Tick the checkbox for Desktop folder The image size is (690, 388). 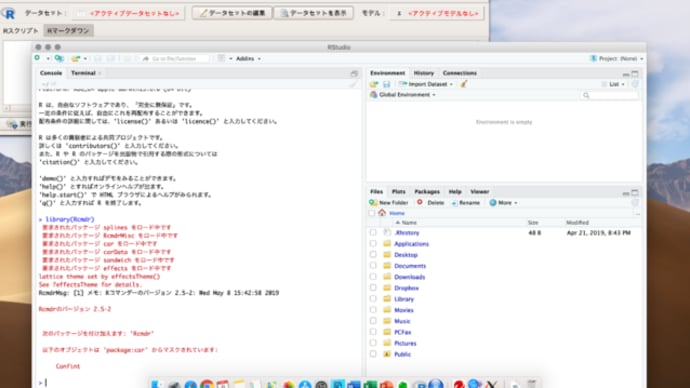[x=373, y=254]
